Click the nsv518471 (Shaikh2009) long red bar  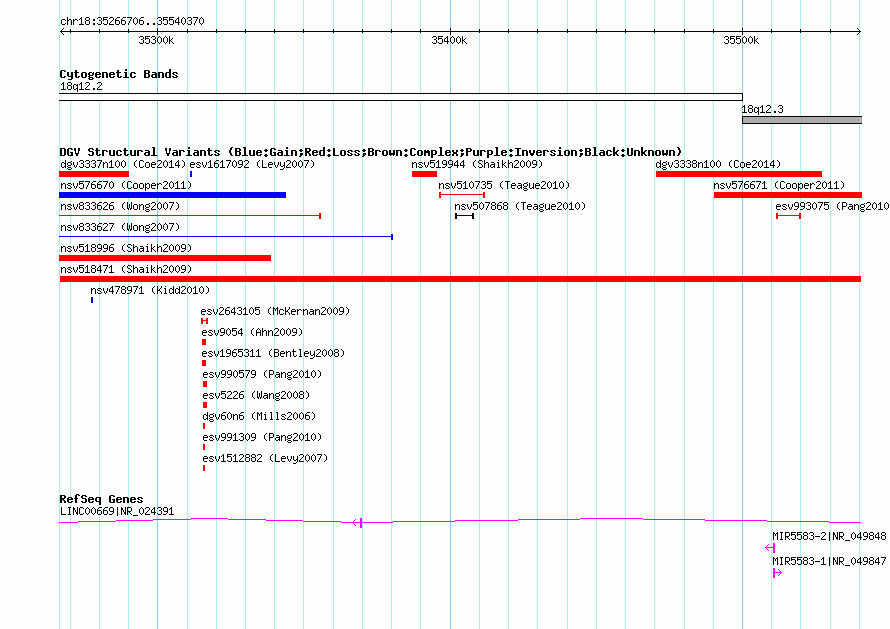coord(460,279)
